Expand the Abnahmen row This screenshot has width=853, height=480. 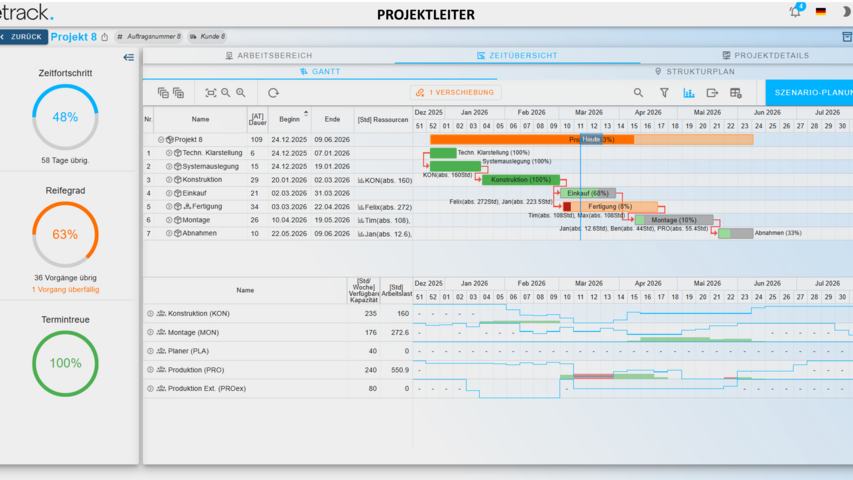coord(169,233)
